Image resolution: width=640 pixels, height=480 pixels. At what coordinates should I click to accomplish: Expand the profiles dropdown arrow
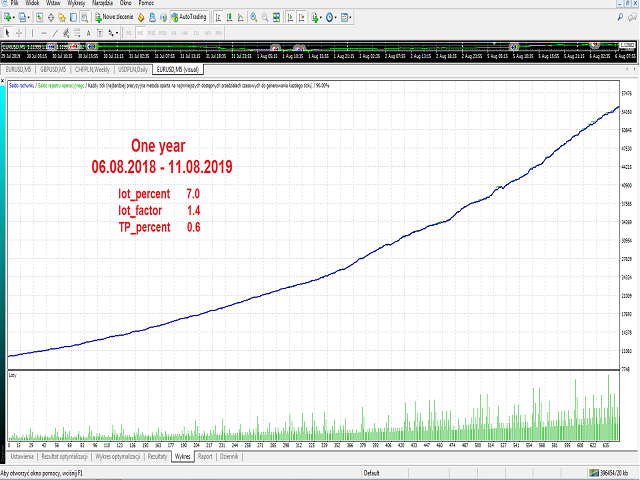pos(28,18)
